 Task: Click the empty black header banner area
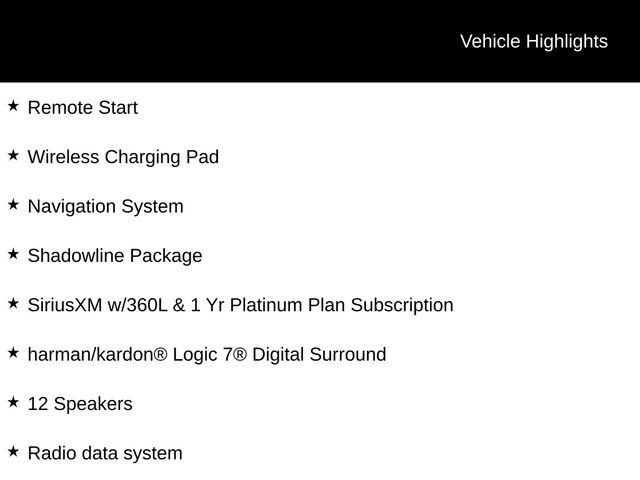(200, 41)
